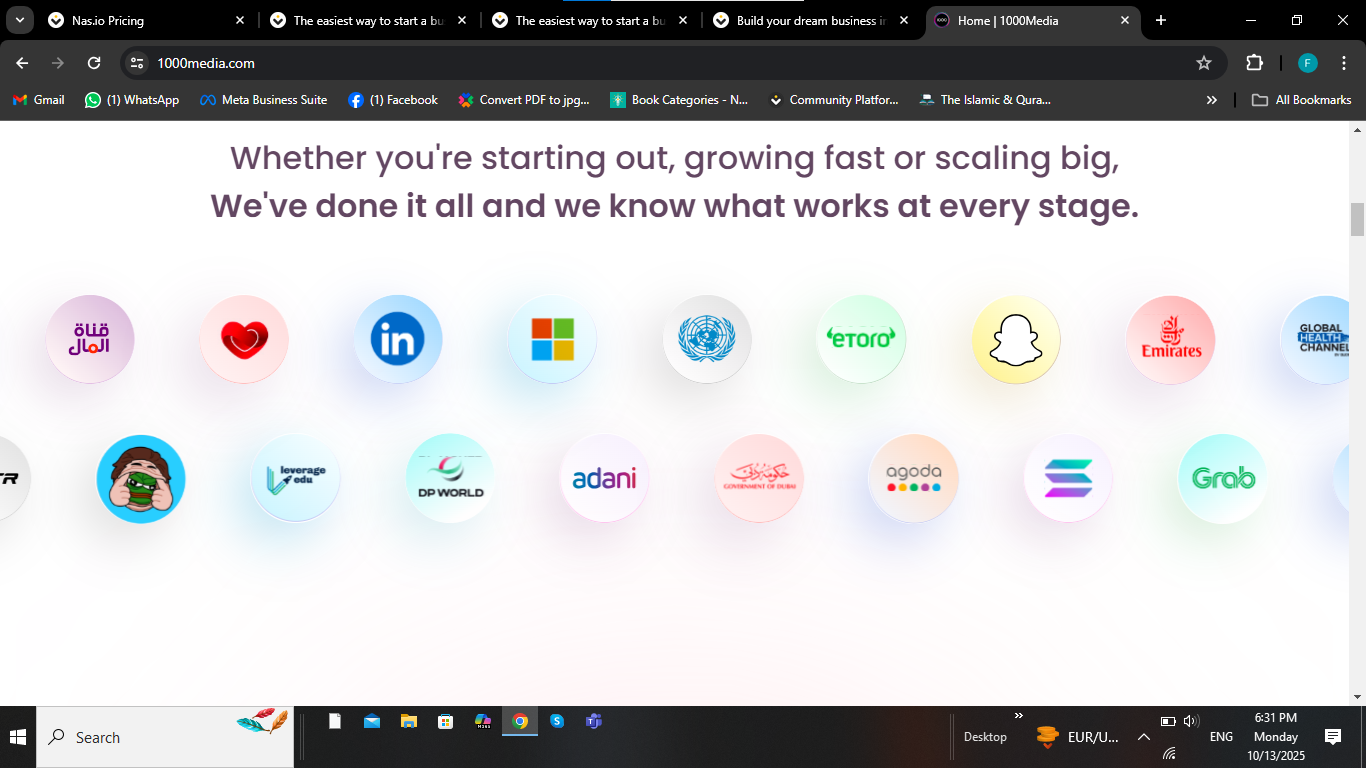
Task: Click the Snapchat ghost logo
Action: click(x=1016, y=340)
